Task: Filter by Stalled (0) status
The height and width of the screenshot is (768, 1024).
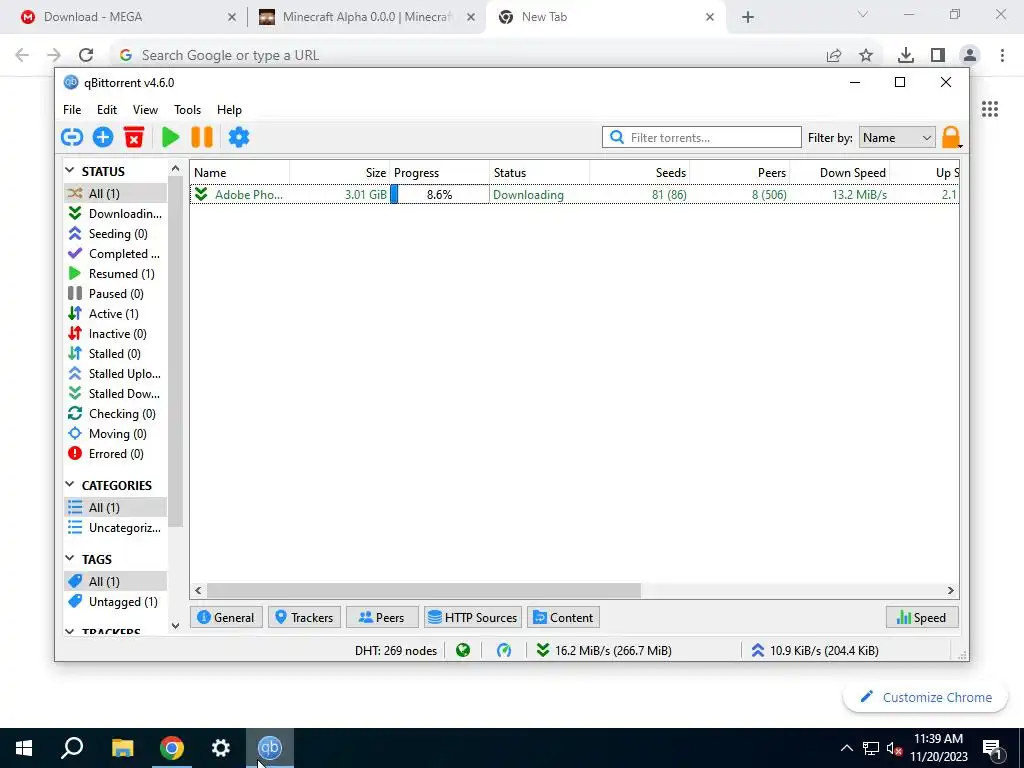Action: coord(116,354)
